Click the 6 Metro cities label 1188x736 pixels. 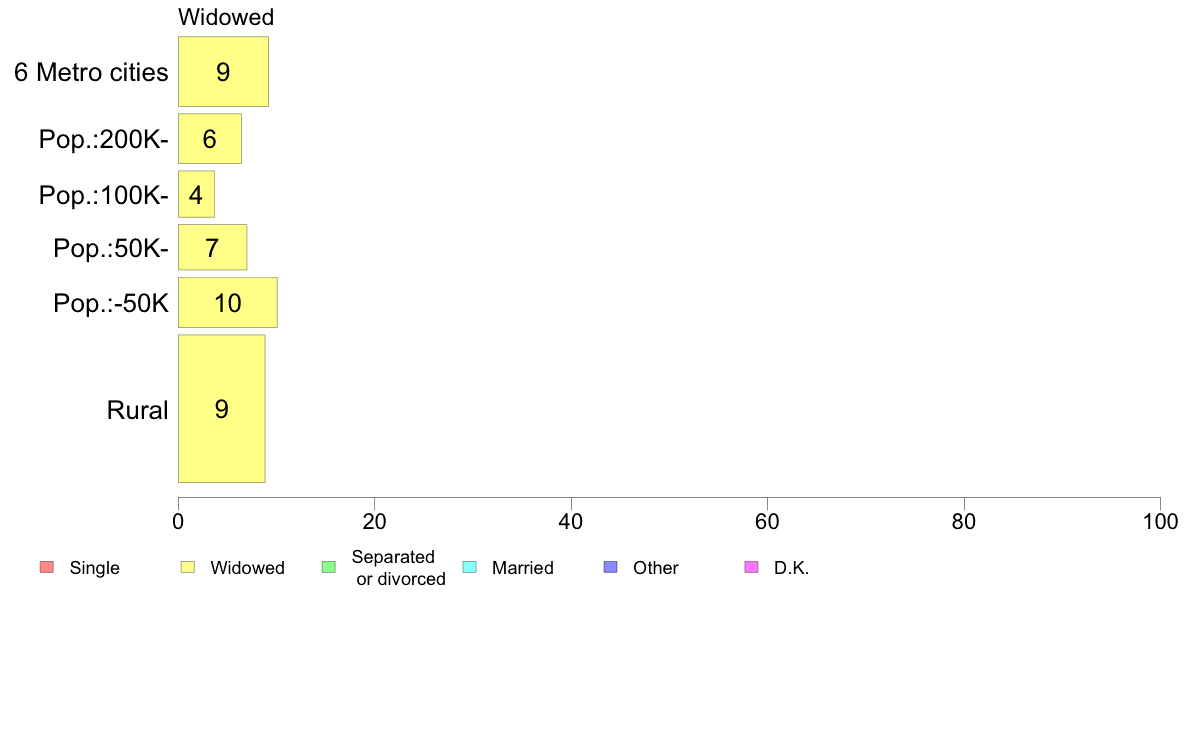click(x=91, y=72)
